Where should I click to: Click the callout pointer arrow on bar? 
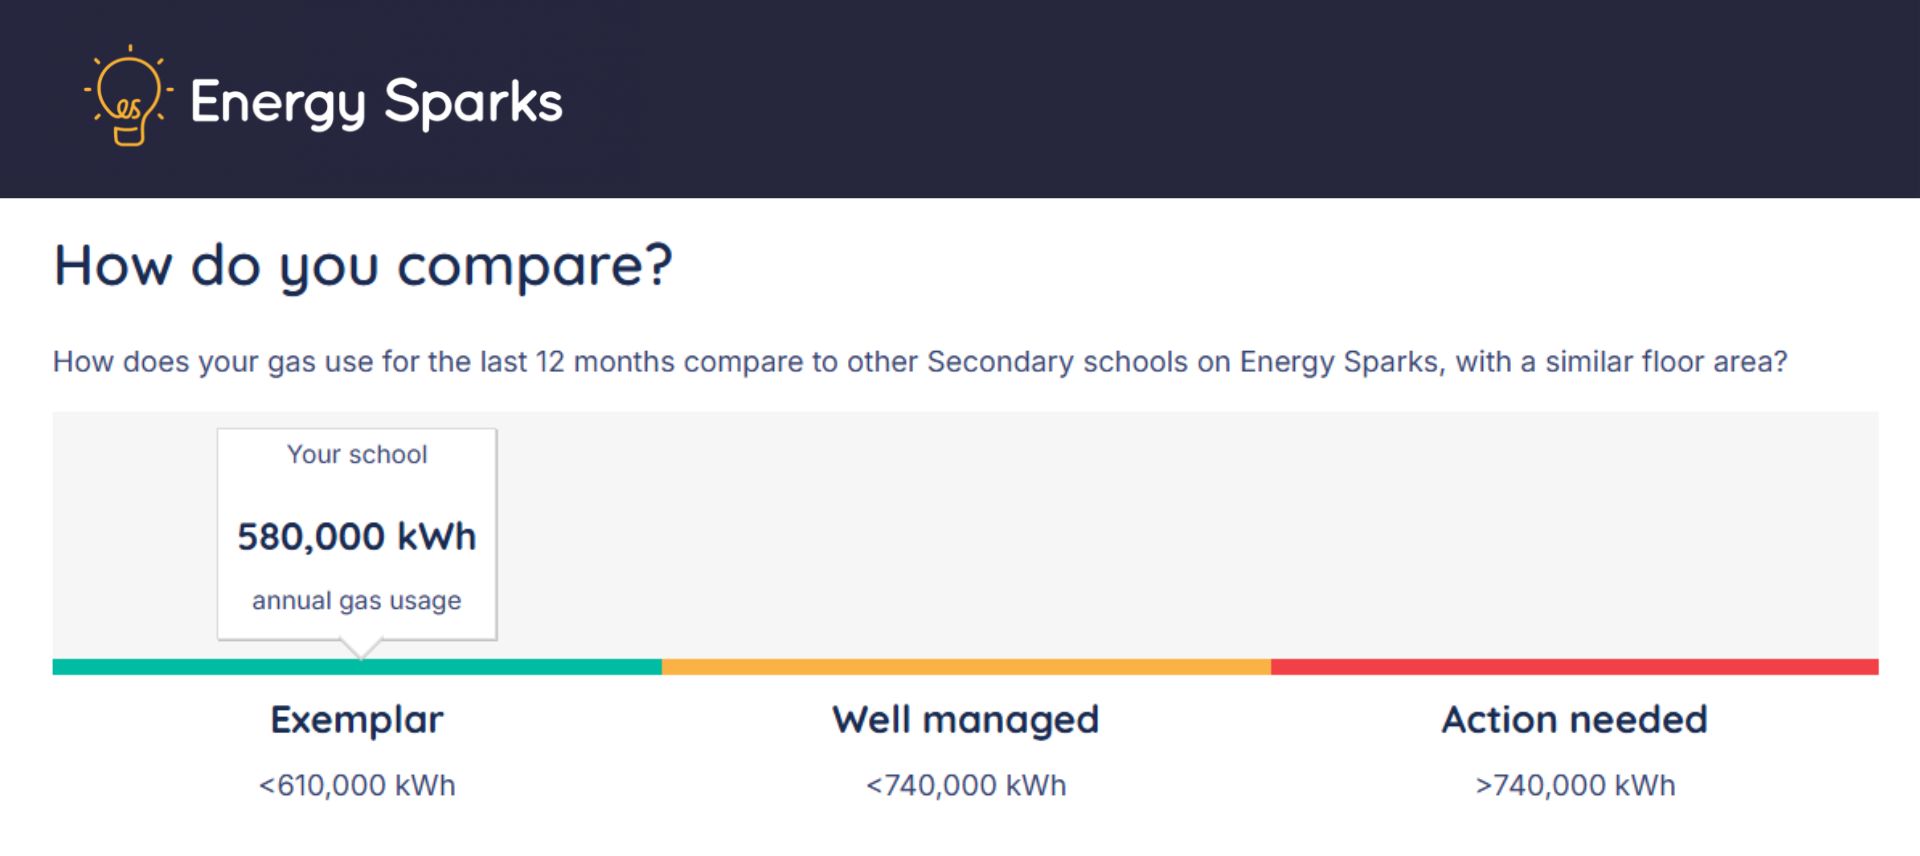click(x=361, y=650)
